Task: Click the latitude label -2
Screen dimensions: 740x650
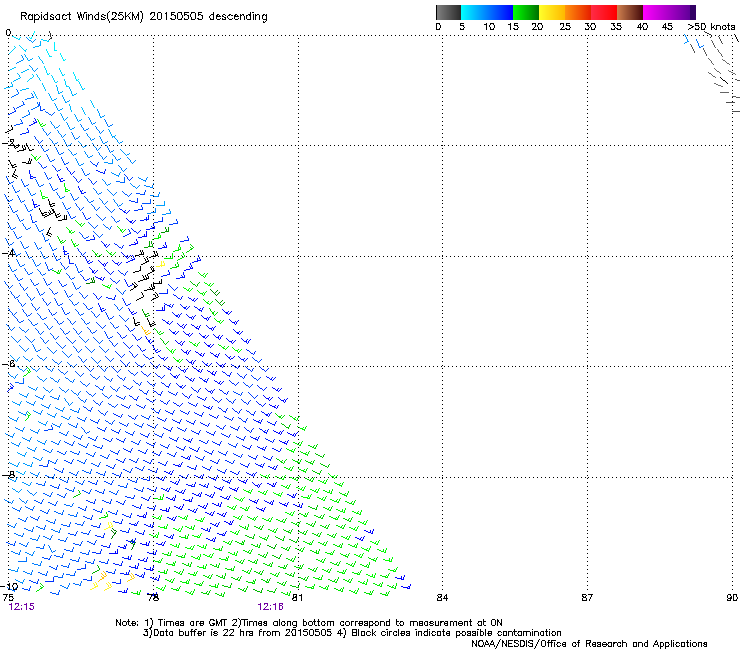Action: 8,143
